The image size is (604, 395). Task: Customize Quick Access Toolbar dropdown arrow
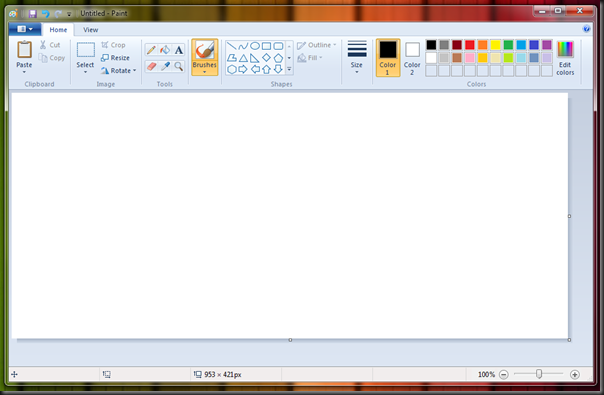[x=69, y=14]
